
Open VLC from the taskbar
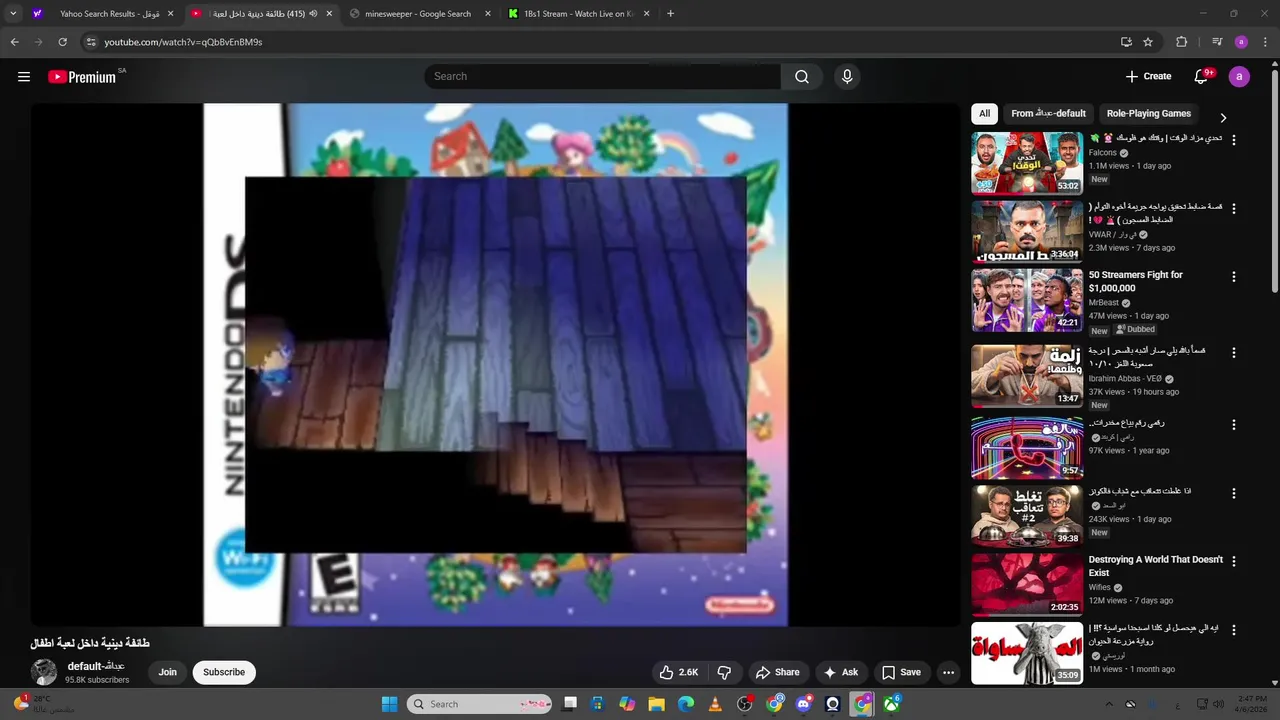[x=715, y=704]
